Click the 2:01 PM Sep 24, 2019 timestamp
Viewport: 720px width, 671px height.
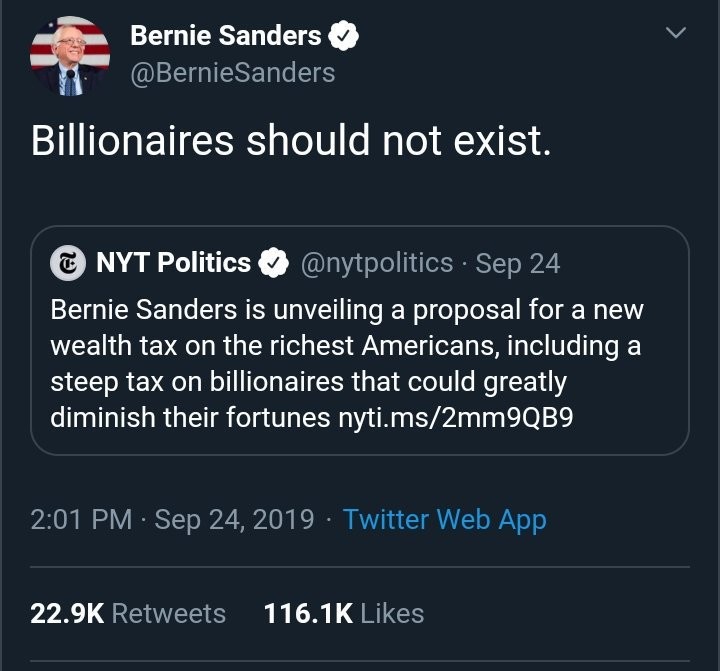[x=172, y=520]
